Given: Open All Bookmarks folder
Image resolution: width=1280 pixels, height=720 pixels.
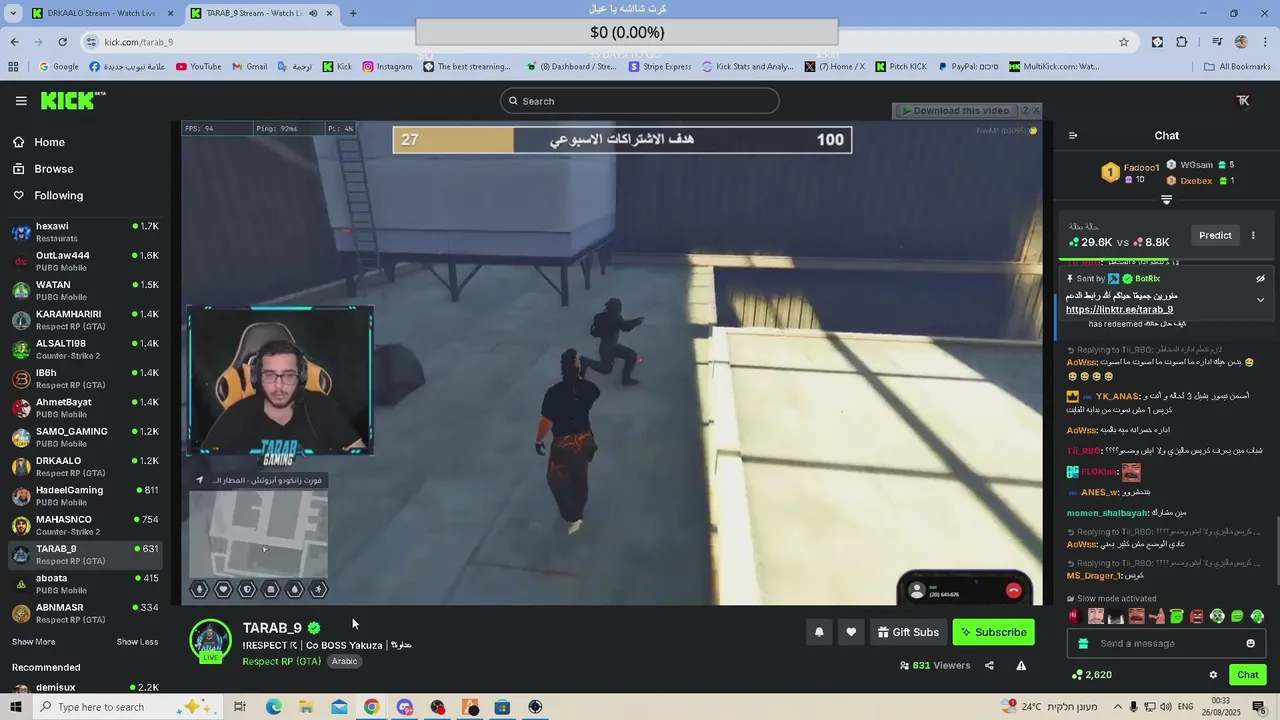Looking at the screenshot, I should (1237, 67).
